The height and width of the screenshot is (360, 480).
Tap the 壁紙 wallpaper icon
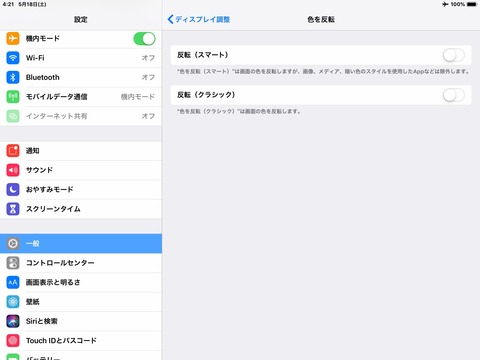point(13,302)
